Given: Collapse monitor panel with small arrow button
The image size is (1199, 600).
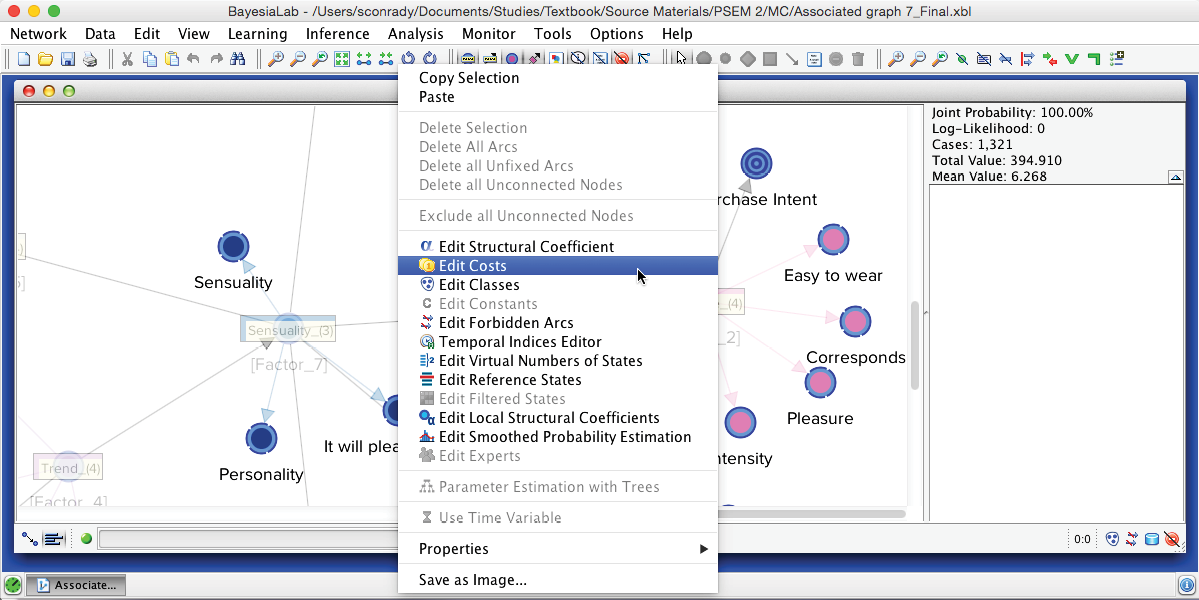Looking at the screenshot, I should click(1177, 177).
